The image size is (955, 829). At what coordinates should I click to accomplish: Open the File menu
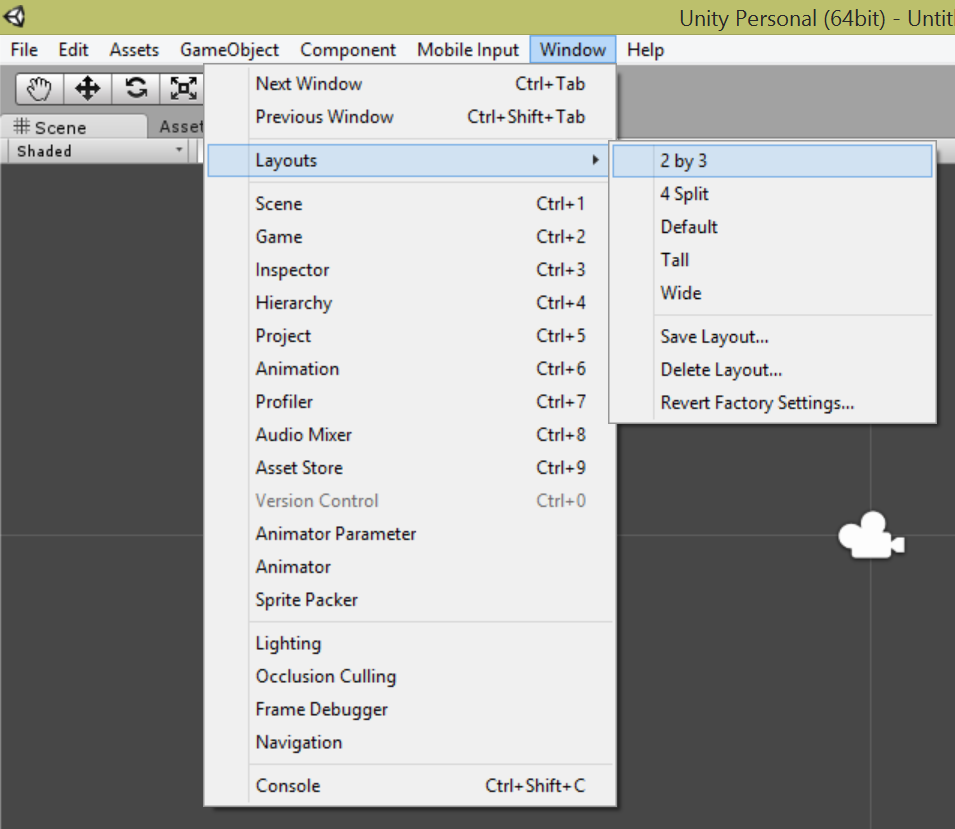pyautogui.click(x=24, y=49)
